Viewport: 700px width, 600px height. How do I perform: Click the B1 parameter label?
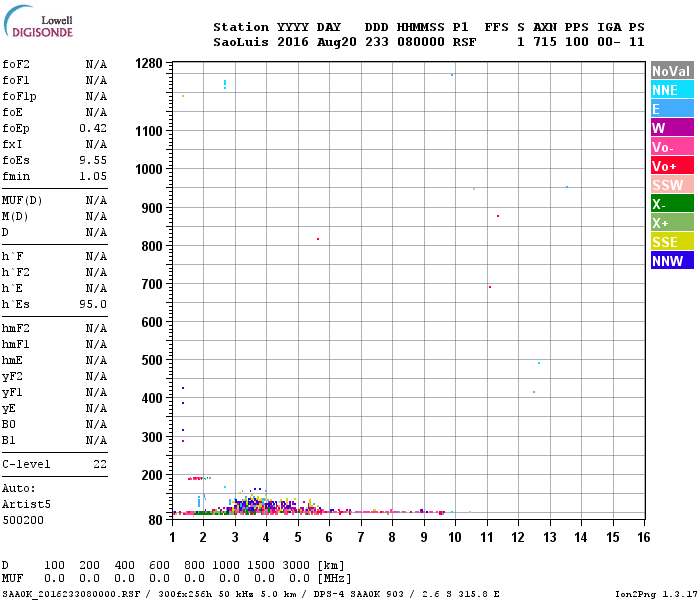coord(8,440)
